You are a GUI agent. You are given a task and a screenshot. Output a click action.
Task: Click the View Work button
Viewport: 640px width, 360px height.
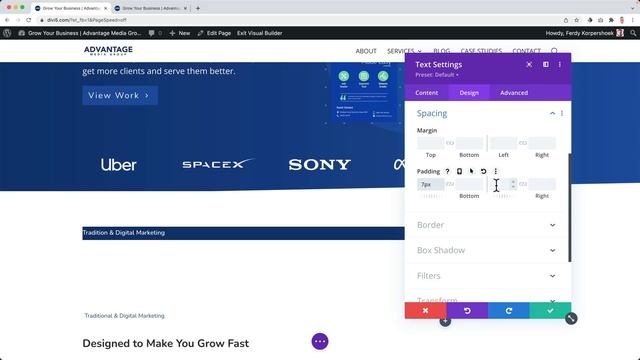[120, 96]
